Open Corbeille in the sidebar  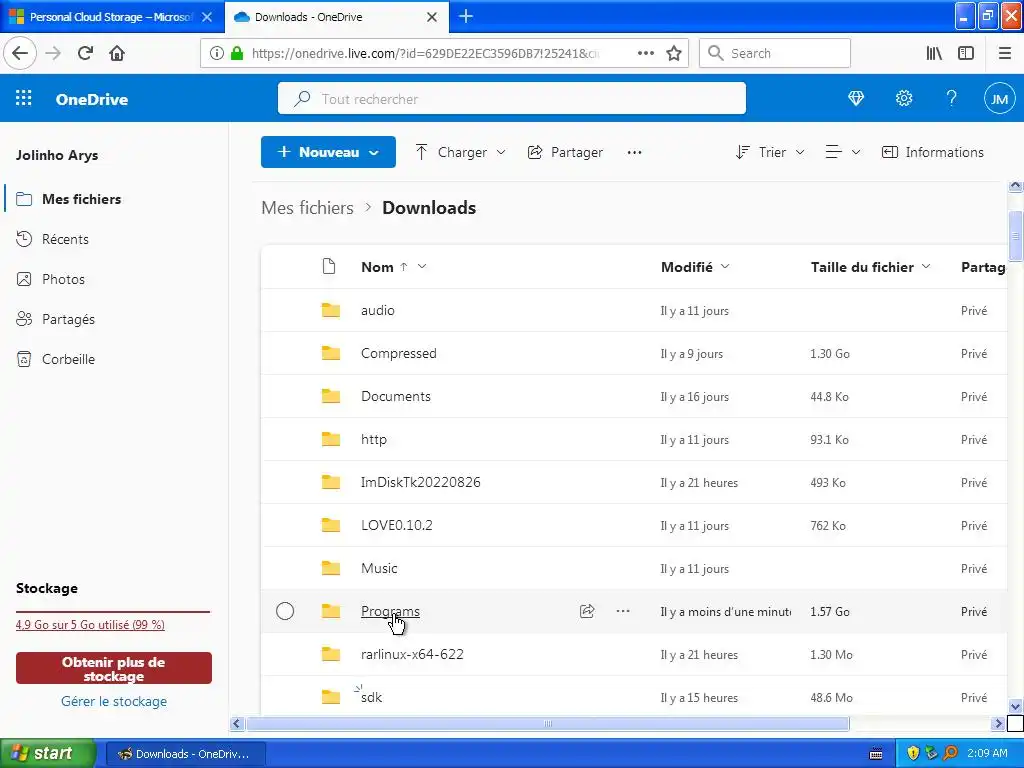tap(68, 359)
